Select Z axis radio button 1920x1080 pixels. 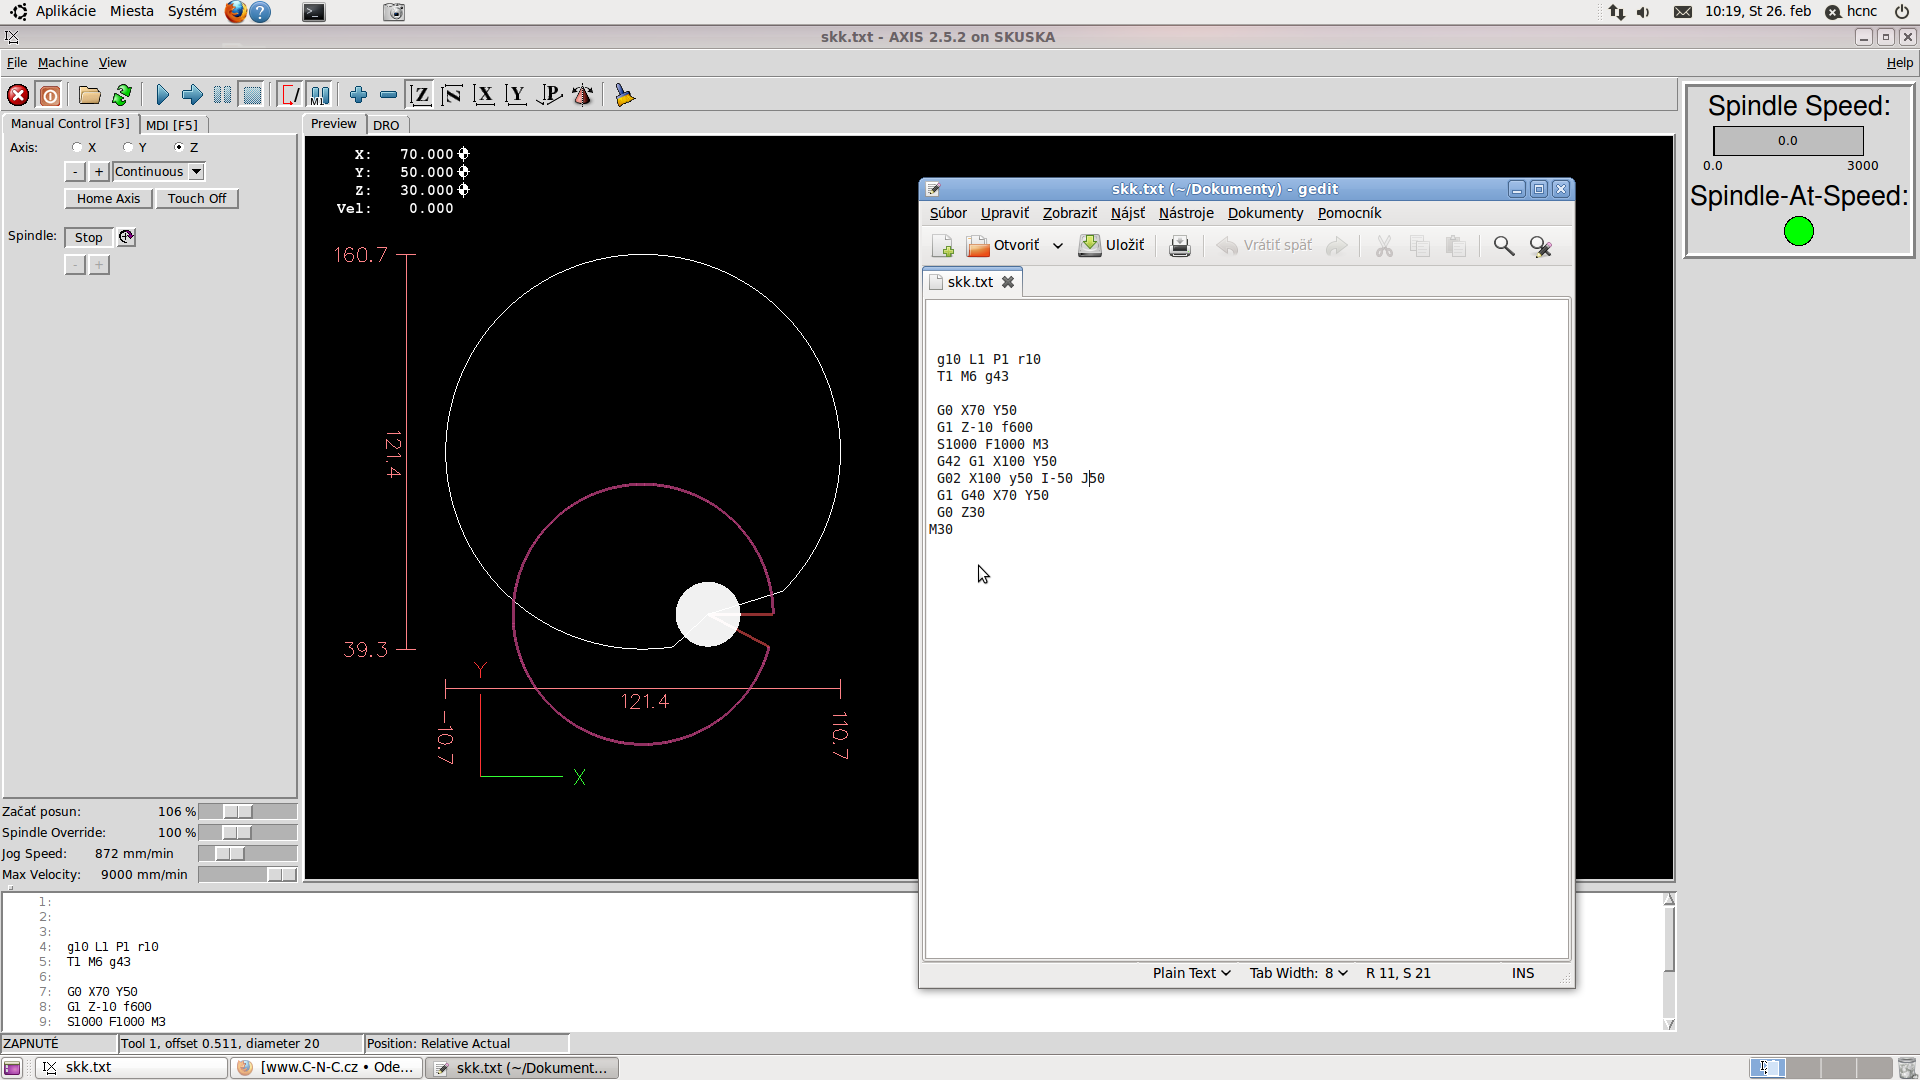click(179, 147)
